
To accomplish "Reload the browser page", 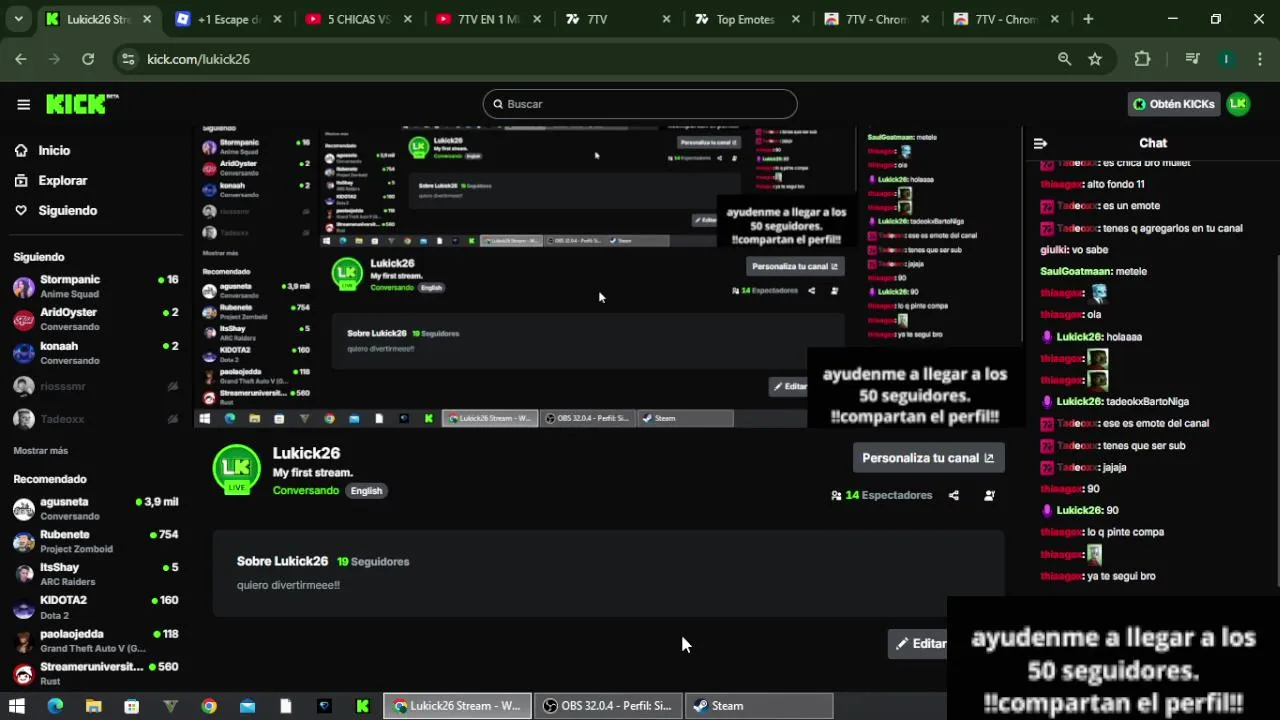I will [x=88, y=59].
